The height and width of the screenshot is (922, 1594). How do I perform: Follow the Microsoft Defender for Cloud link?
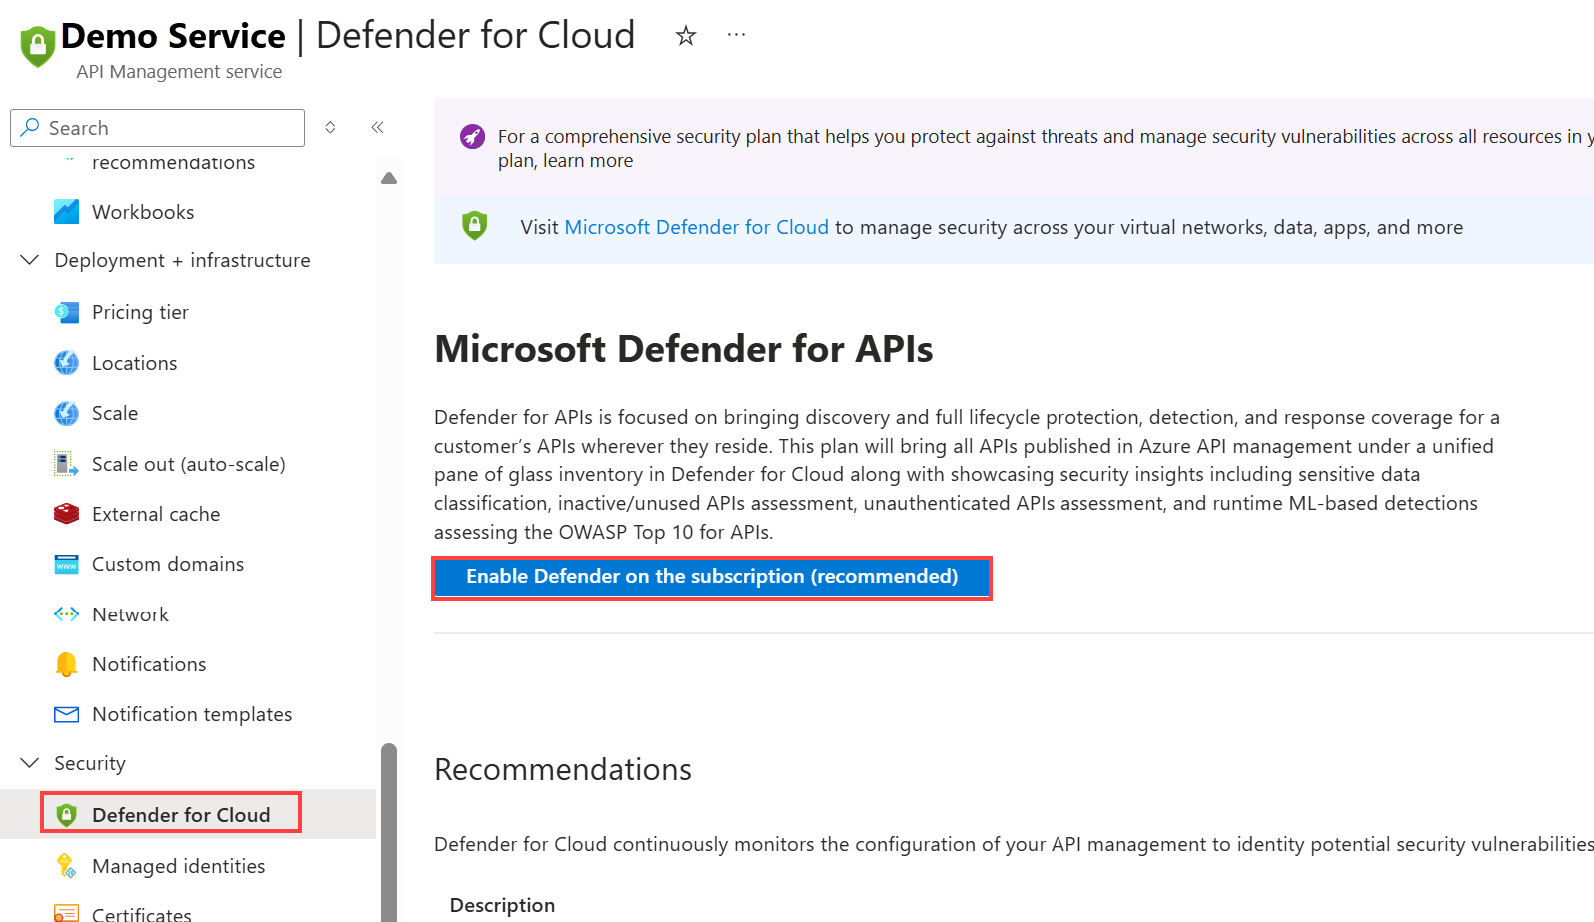pyautogui.click(x=696, y=227)
